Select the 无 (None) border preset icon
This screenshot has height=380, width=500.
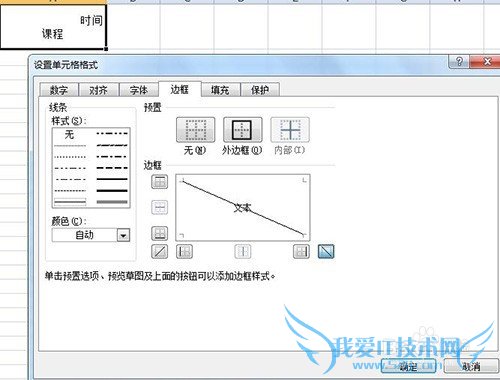[195, 130]
